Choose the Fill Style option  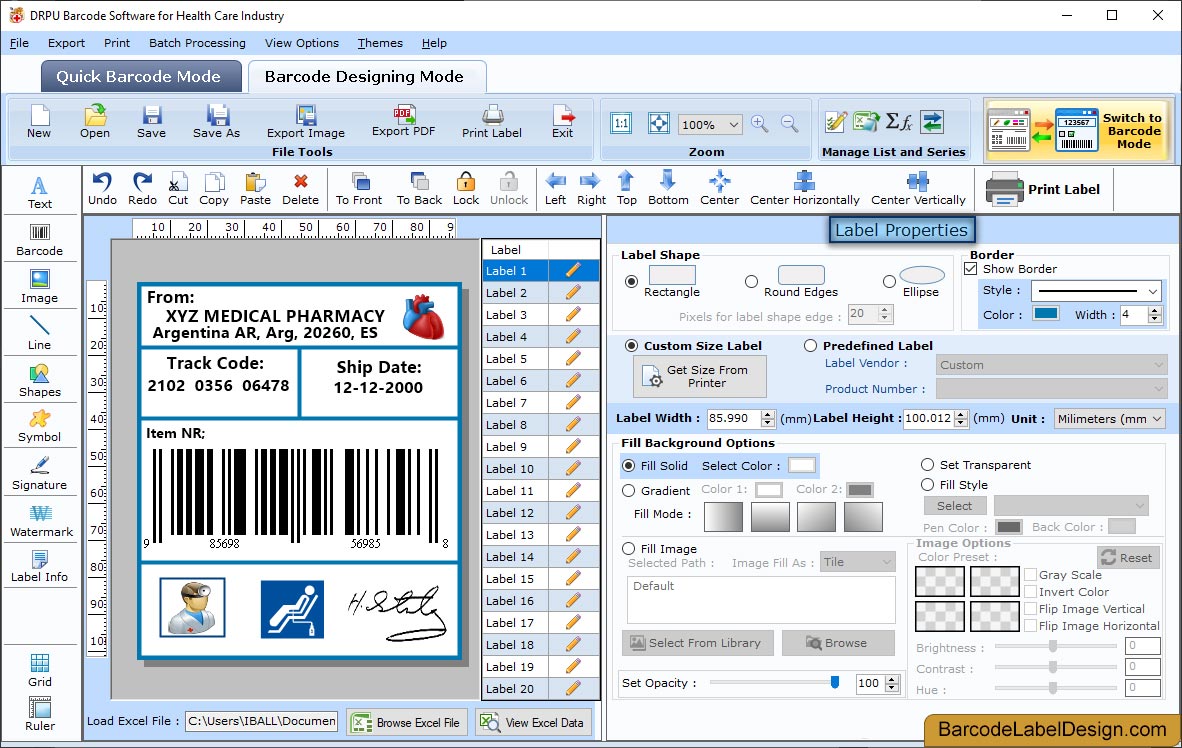point(927,484)
